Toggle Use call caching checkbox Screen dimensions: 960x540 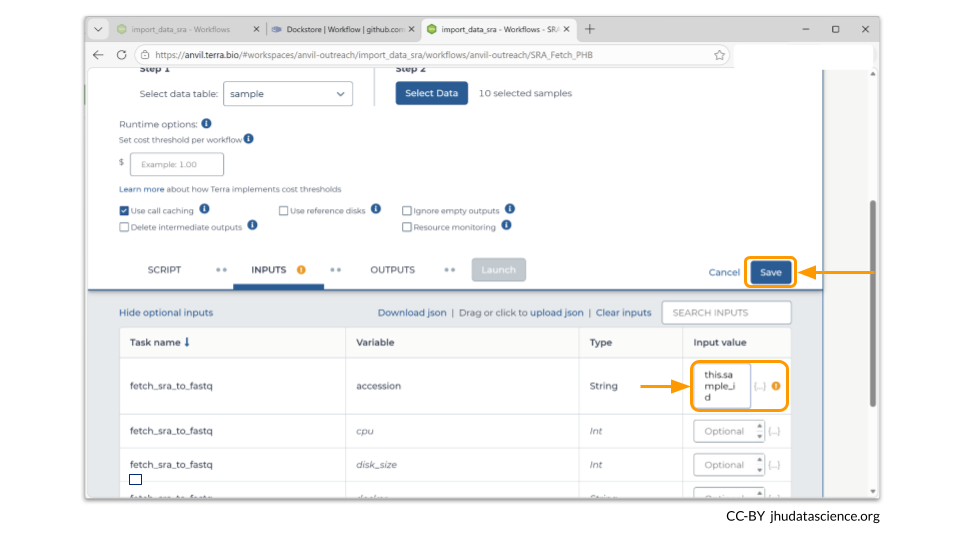[x=124, y=211]
